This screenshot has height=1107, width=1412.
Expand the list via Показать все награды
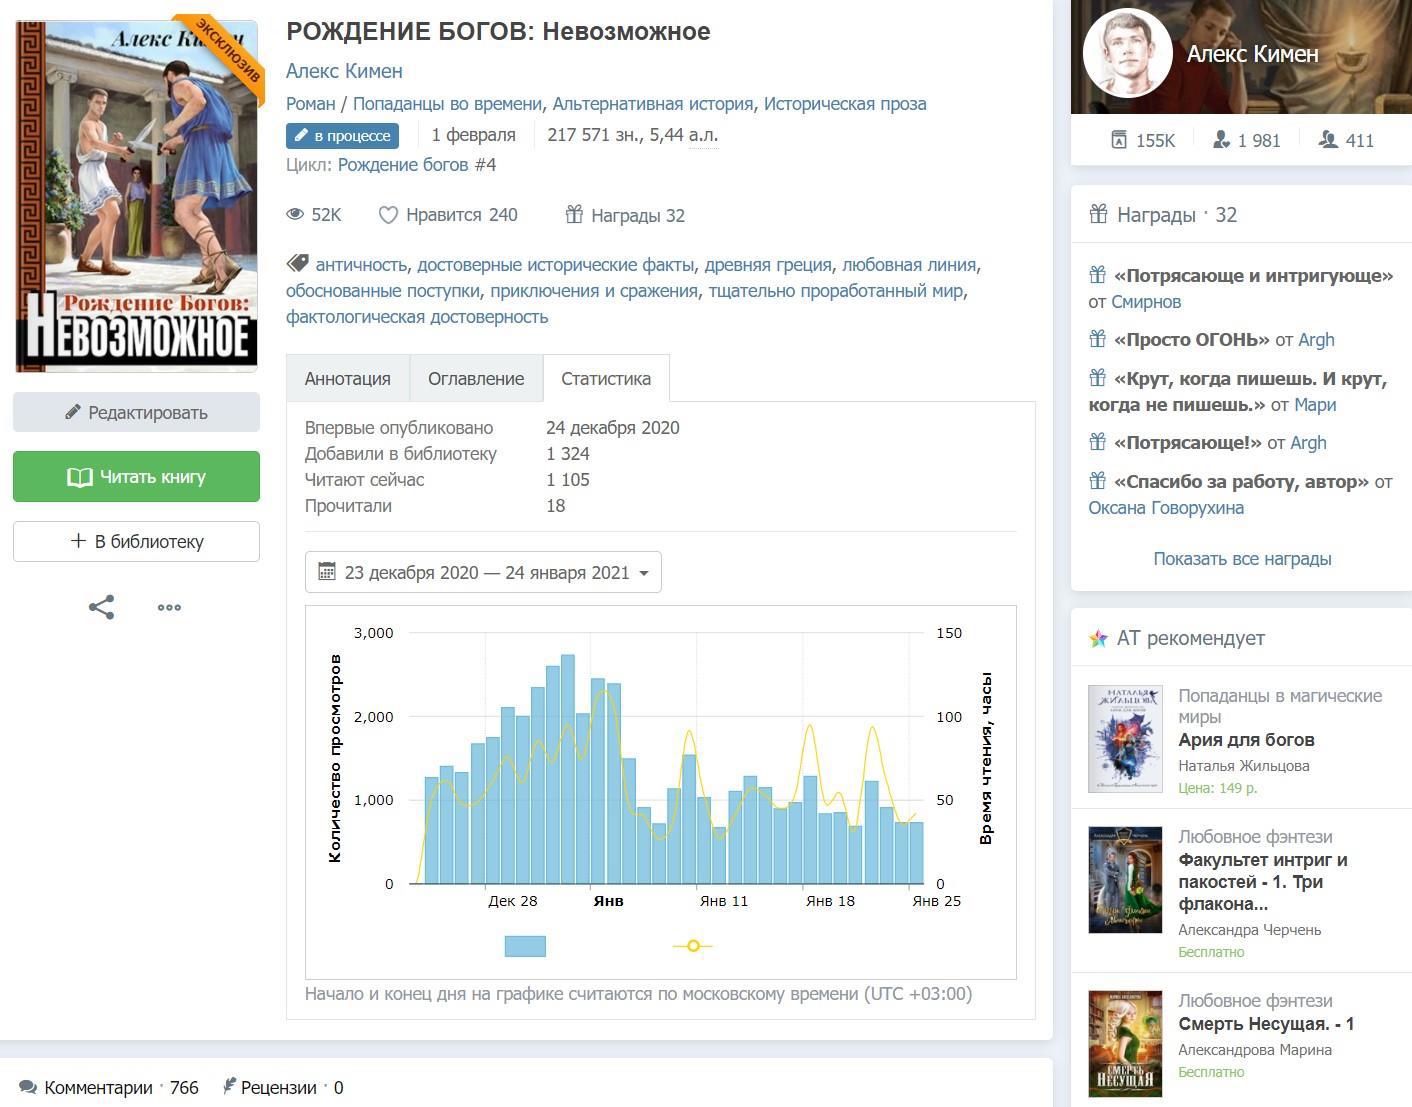tap(1242, 559)
